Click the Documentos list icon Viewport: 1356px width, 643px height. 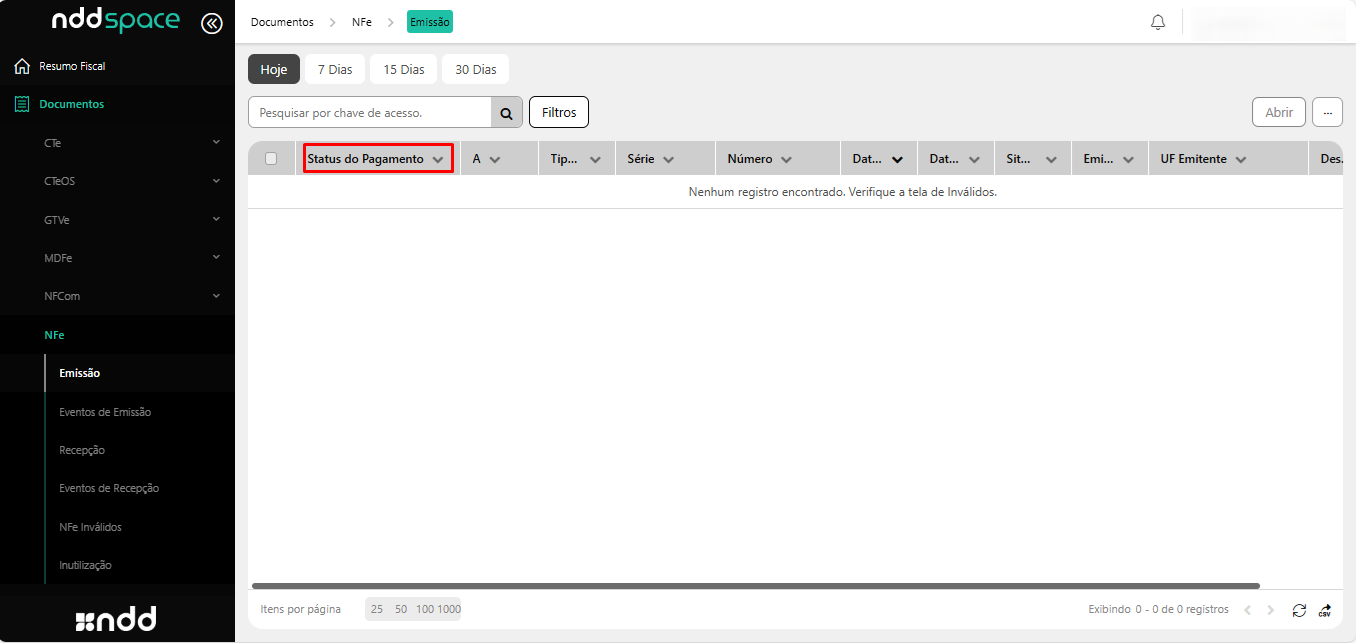pos(21,104)
